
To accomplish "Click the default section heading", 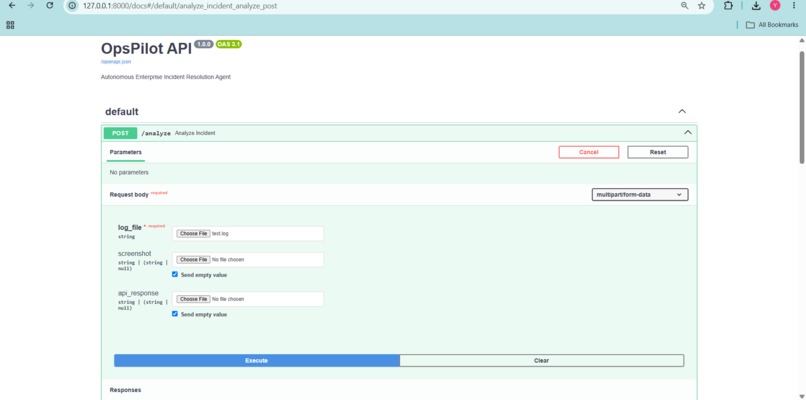I will pos(122,112).
